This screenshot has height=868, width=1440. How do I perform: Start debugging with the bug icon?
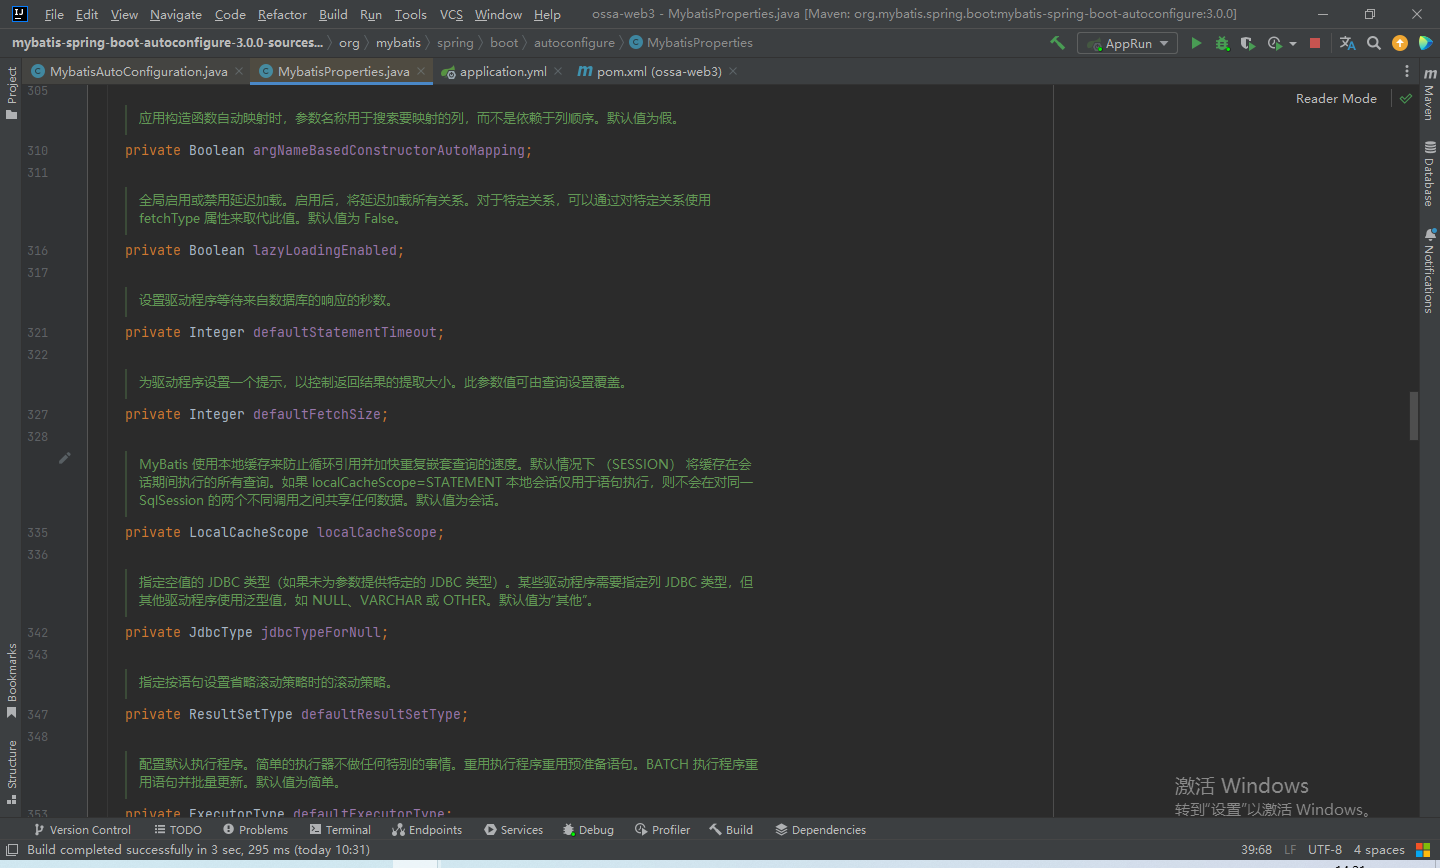pos(1222,43)
